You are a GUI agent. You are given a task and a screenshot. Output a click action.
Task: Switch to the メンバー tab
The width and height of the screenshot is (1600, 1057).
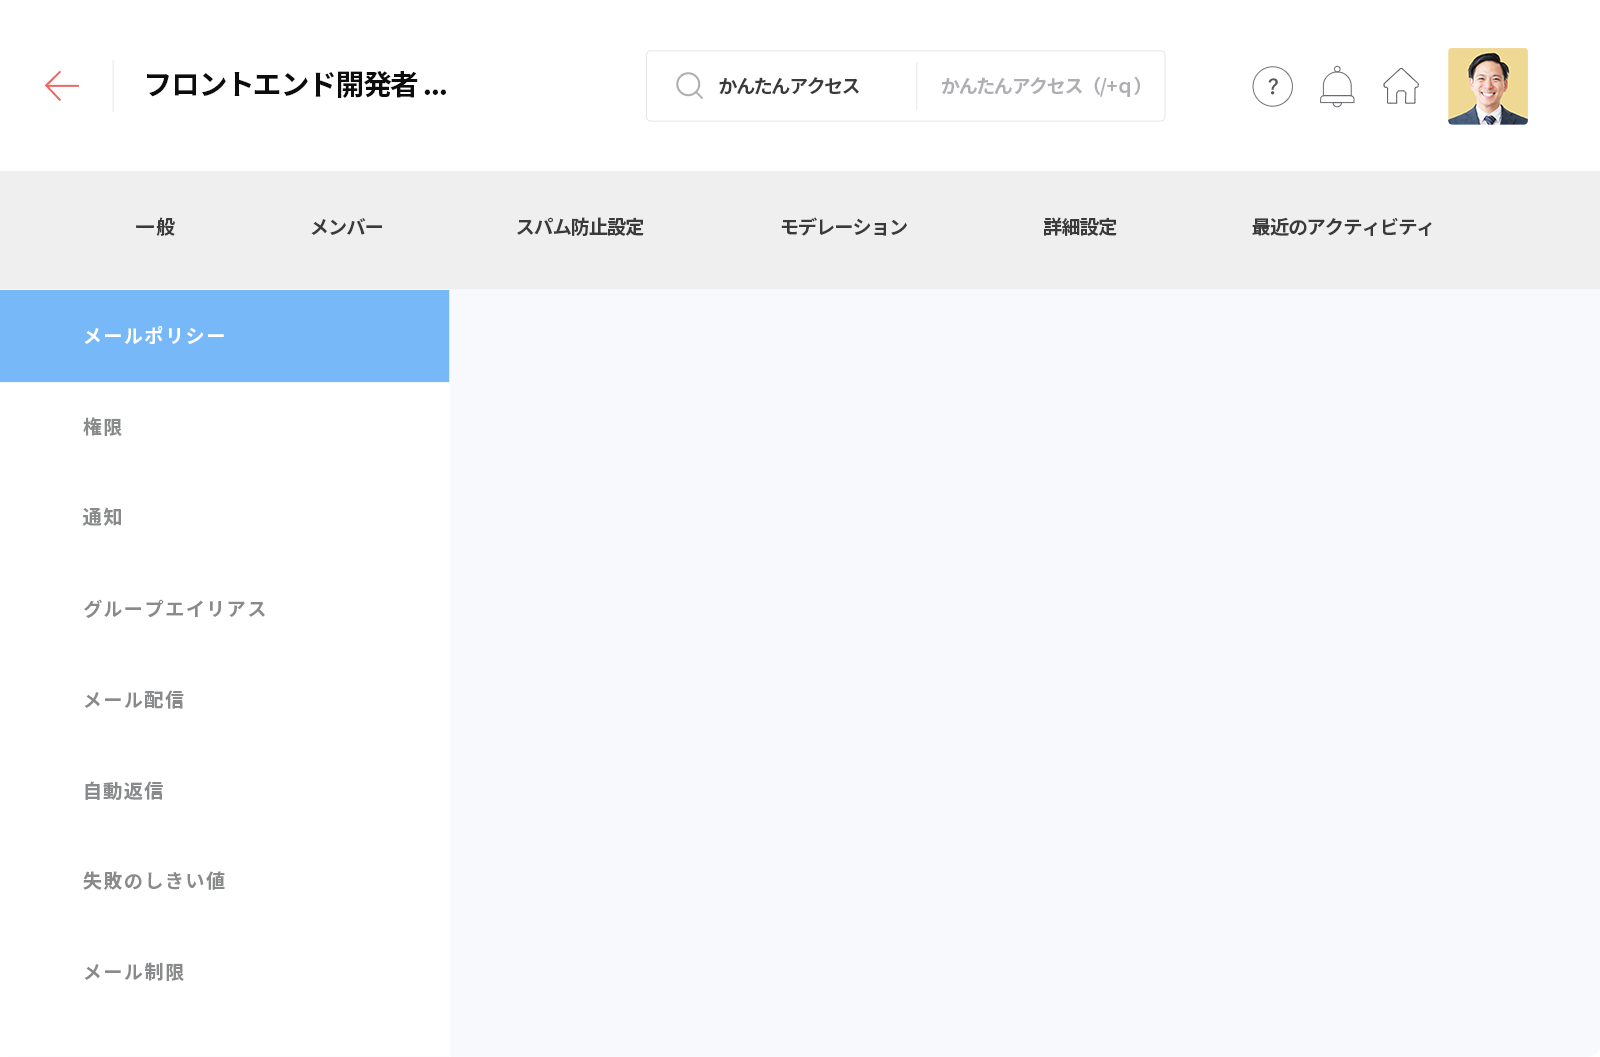346,228
